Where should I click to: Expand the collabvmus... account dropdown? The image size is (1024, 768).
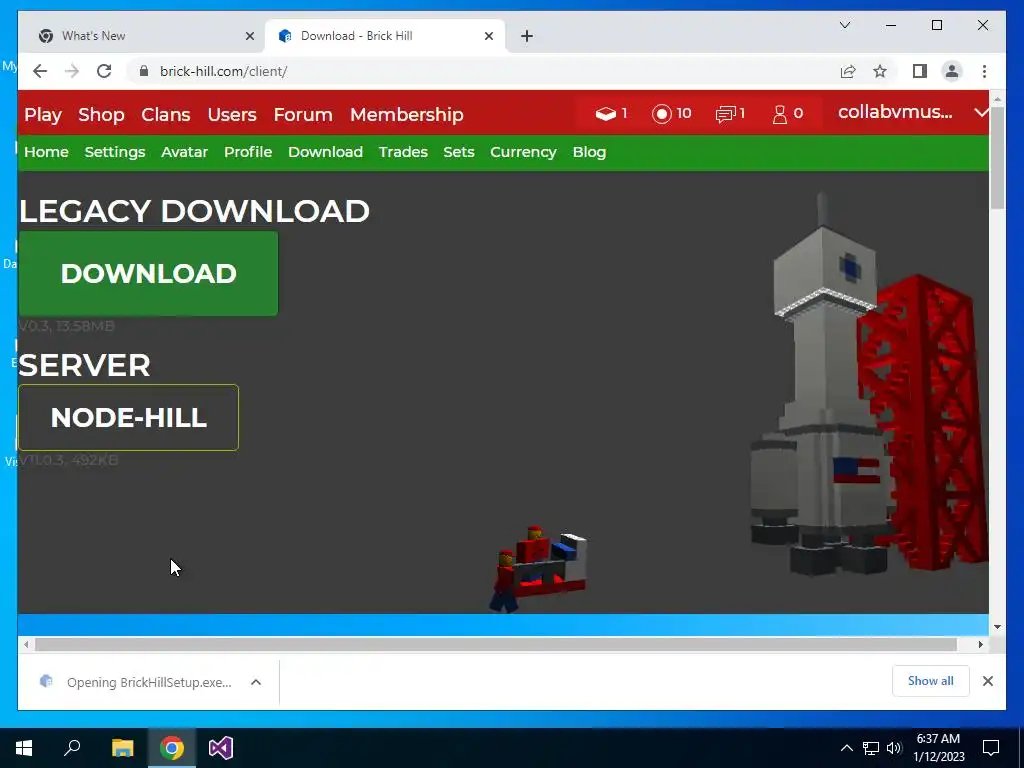click(x=981, y=112)
